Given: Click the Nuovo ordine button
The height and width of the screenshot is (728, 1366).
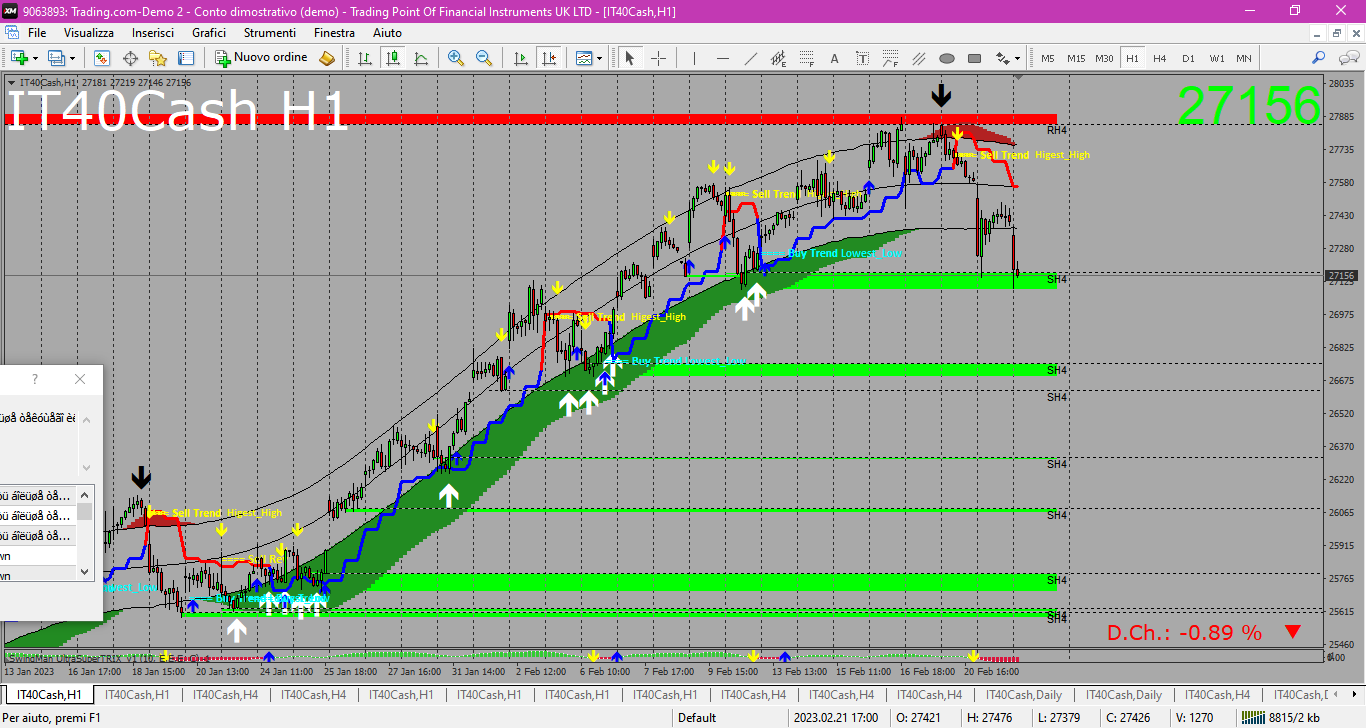Looking at the screenshot, I should point(262,58).
